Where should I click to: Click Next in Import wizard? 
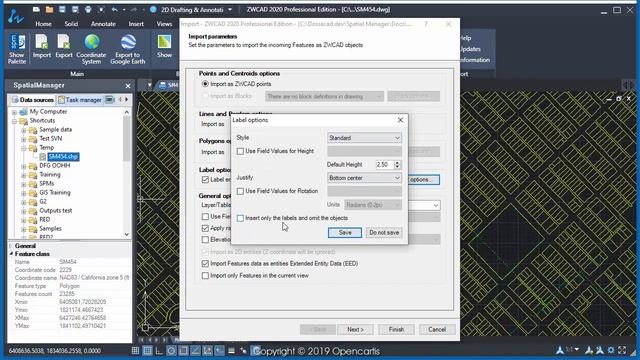(x=356, y=329)
